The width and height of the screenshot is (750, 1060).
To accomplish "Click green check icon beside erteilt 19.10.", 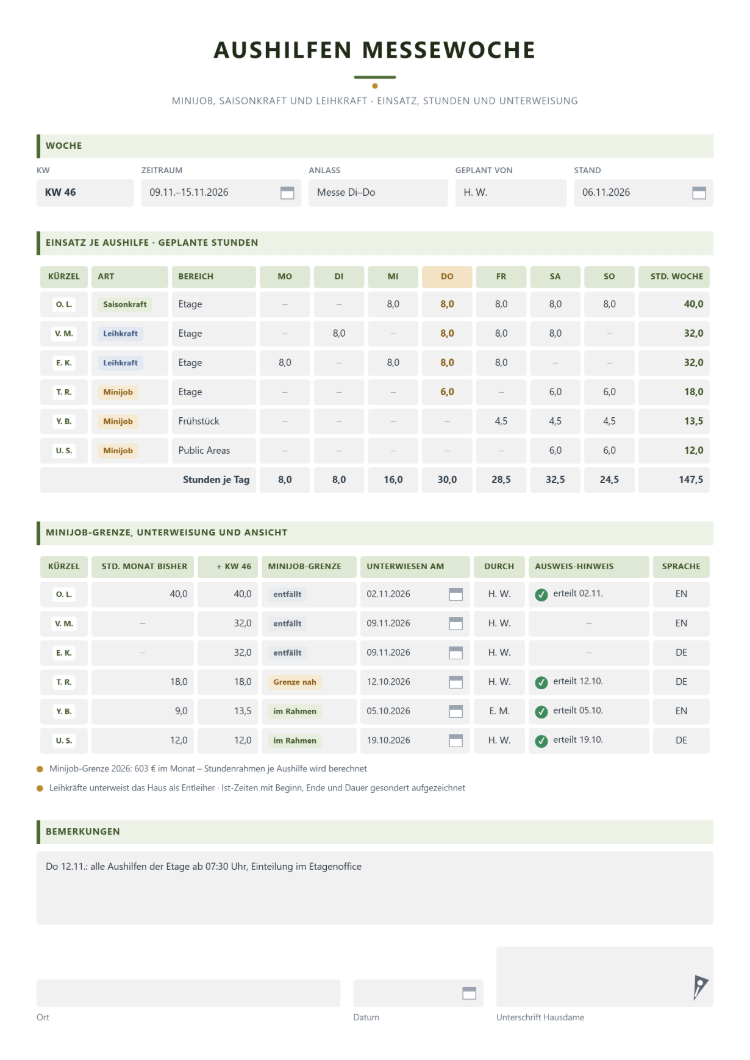I will pos(541,741).
